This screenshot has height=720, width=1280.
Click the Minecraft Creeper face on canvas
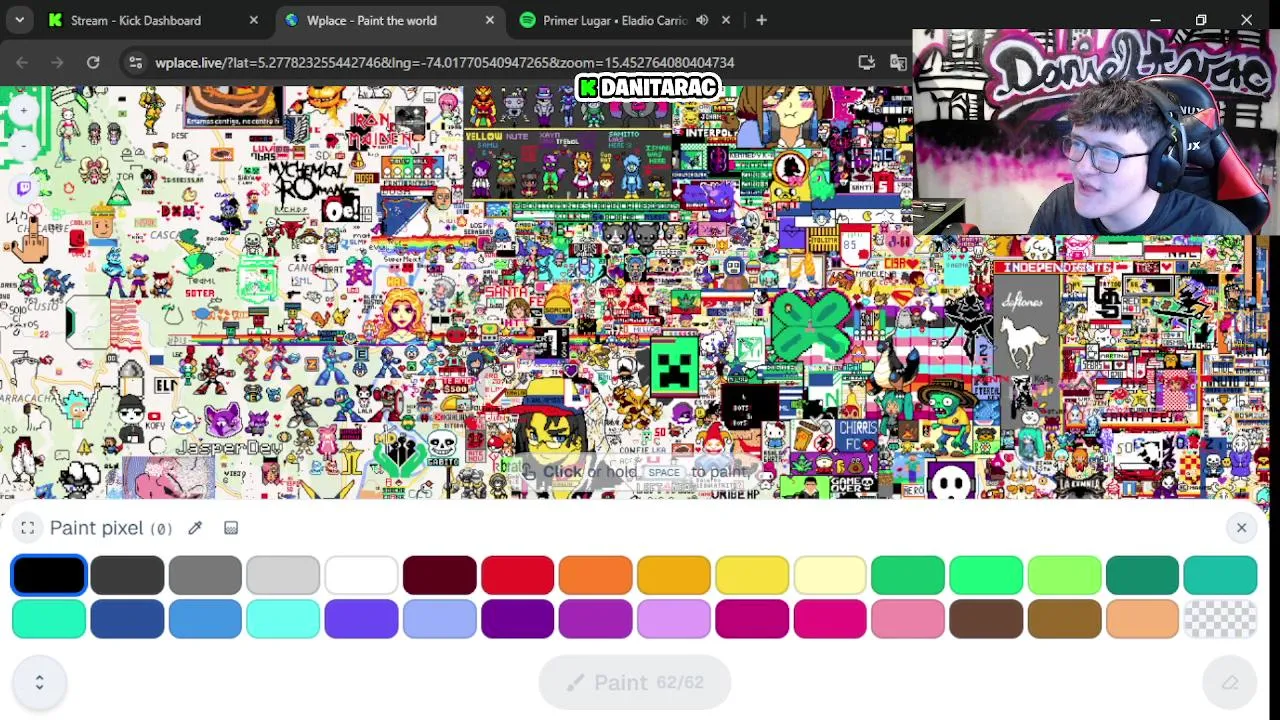point(673,367)
